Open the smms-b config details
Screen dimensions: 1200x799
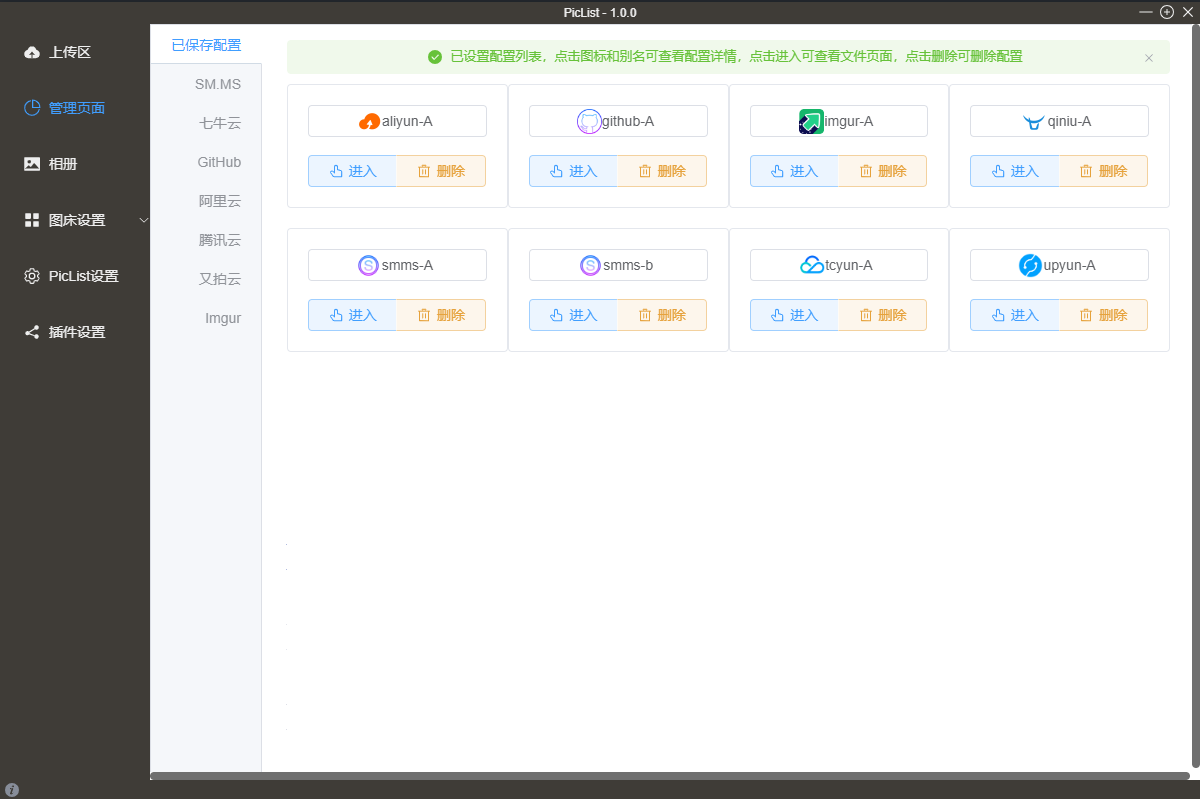[x=618, y=265]
